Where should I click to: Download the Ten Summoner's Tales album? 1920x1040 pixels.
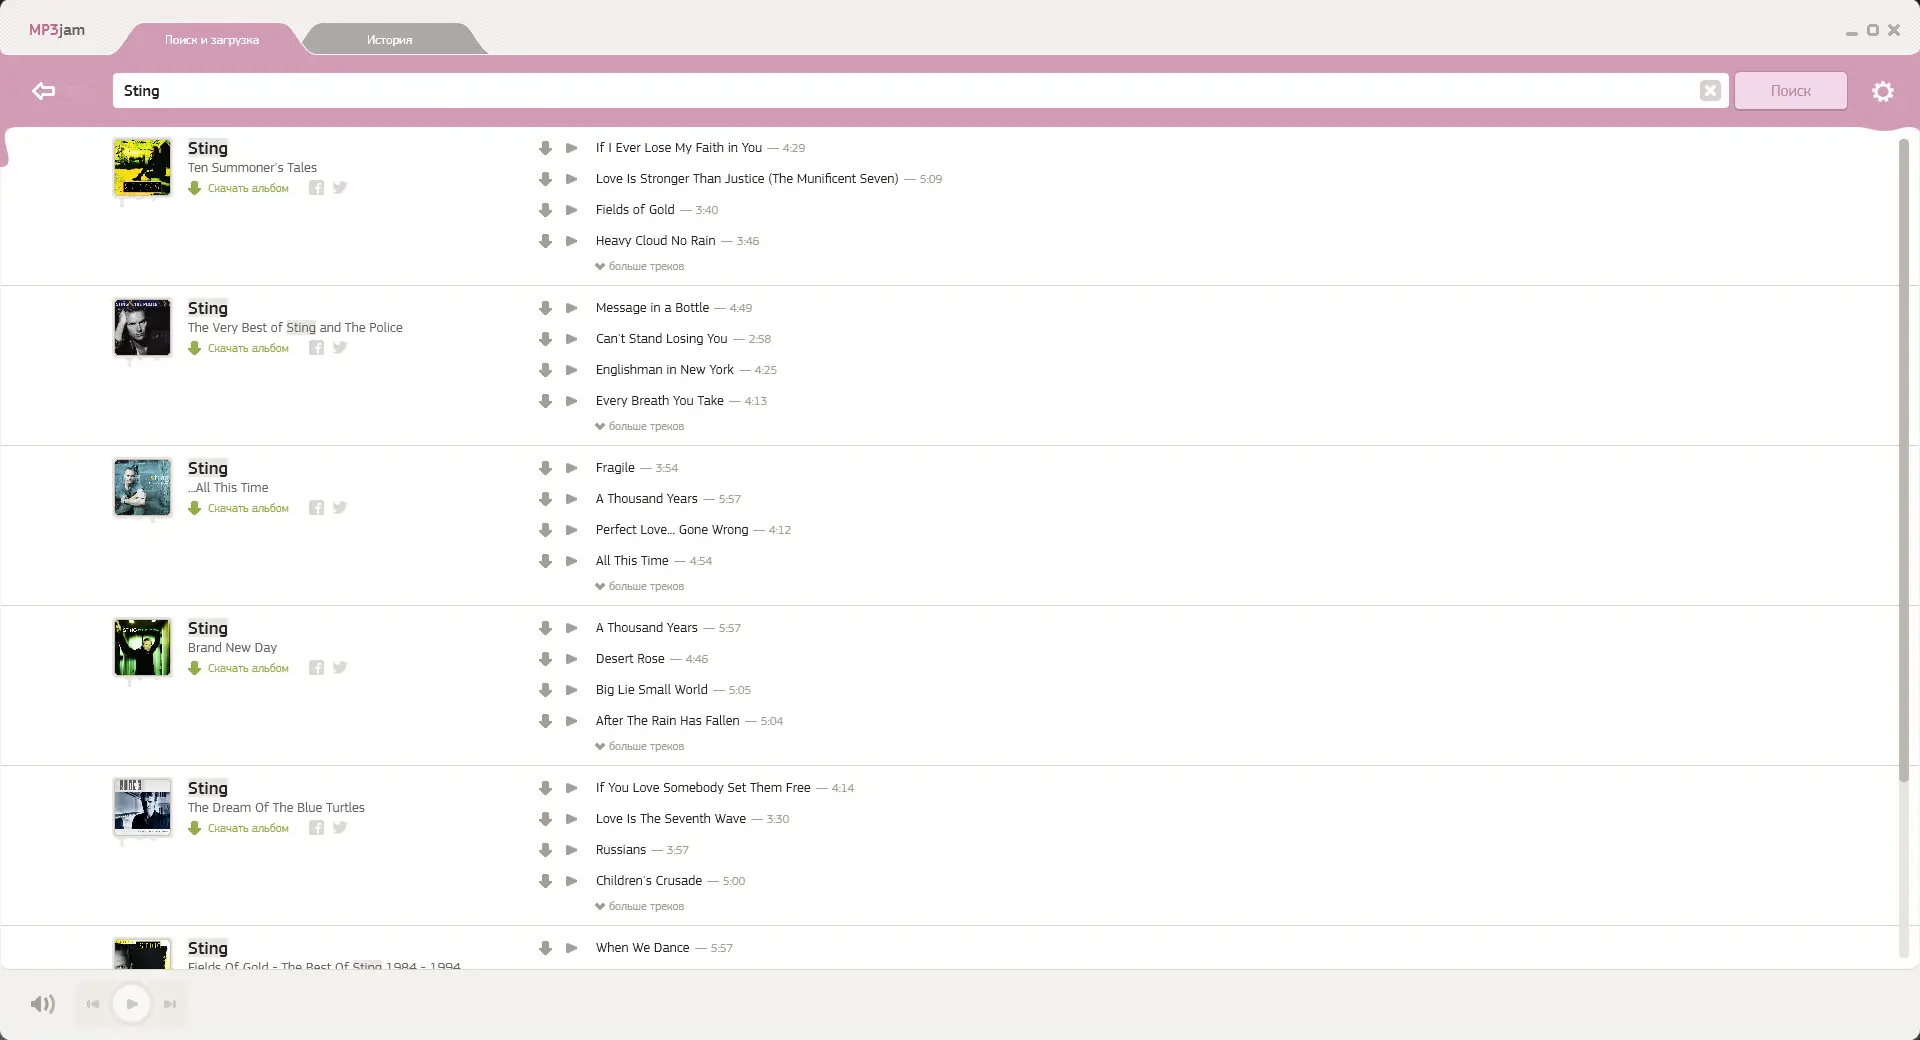239,188
